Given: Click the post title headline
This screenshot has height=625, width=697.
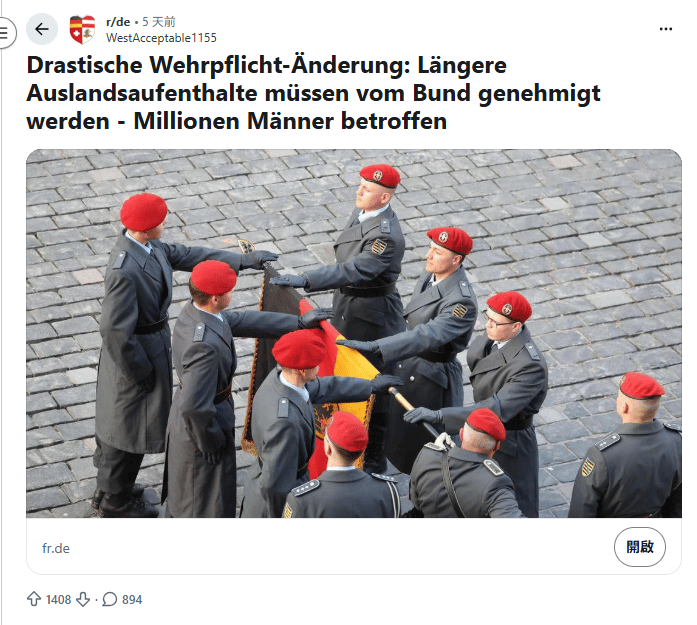Looking at the screenshot, I should click(x=313, y=93).
